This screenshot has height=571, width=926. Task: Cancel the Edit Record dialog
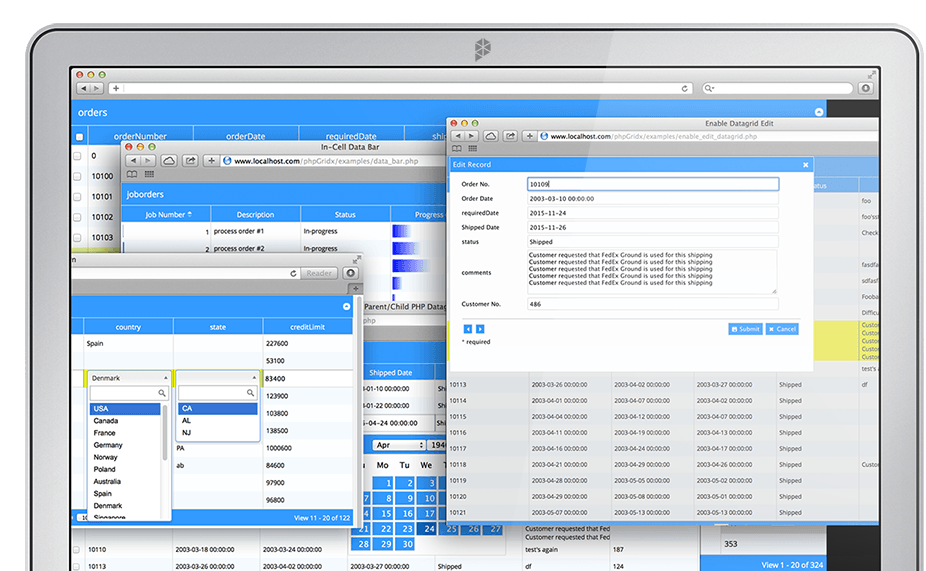point(782,329)
